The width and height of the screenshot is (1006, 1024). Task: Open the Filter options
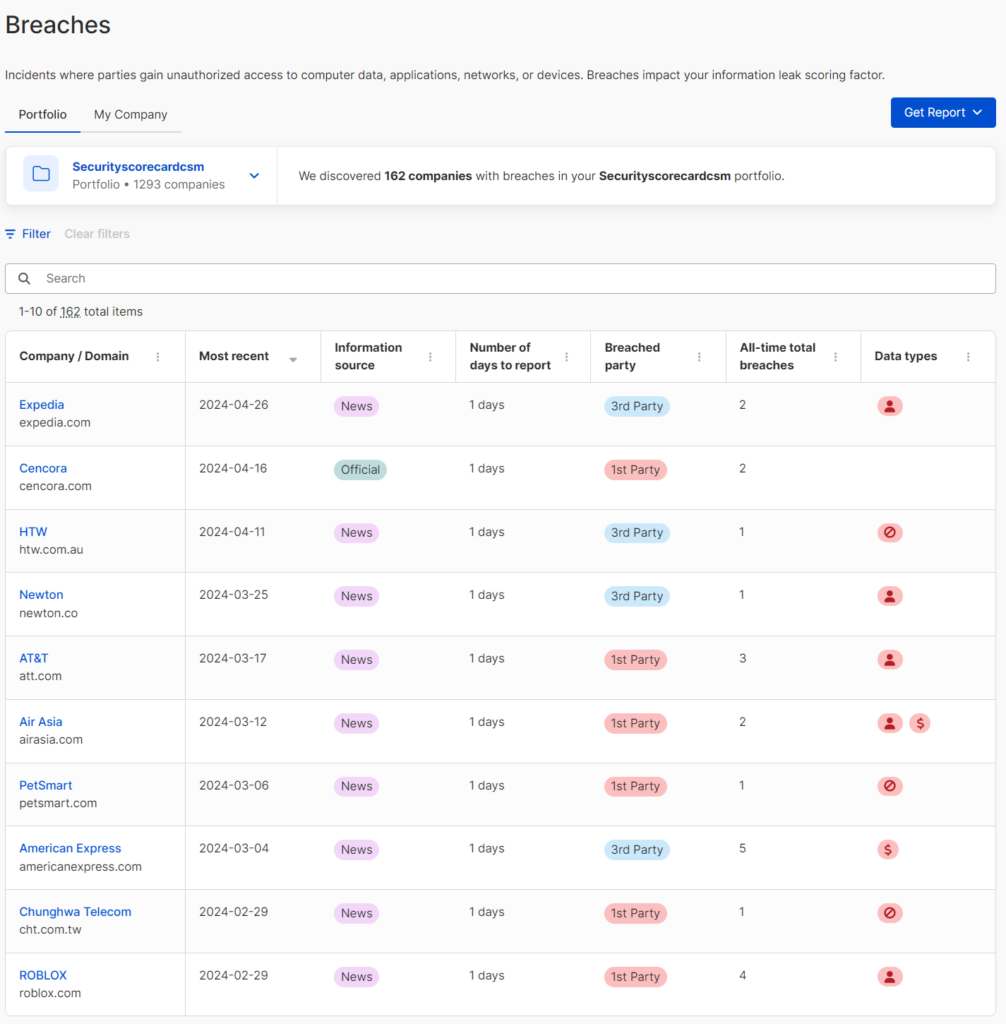28,234
